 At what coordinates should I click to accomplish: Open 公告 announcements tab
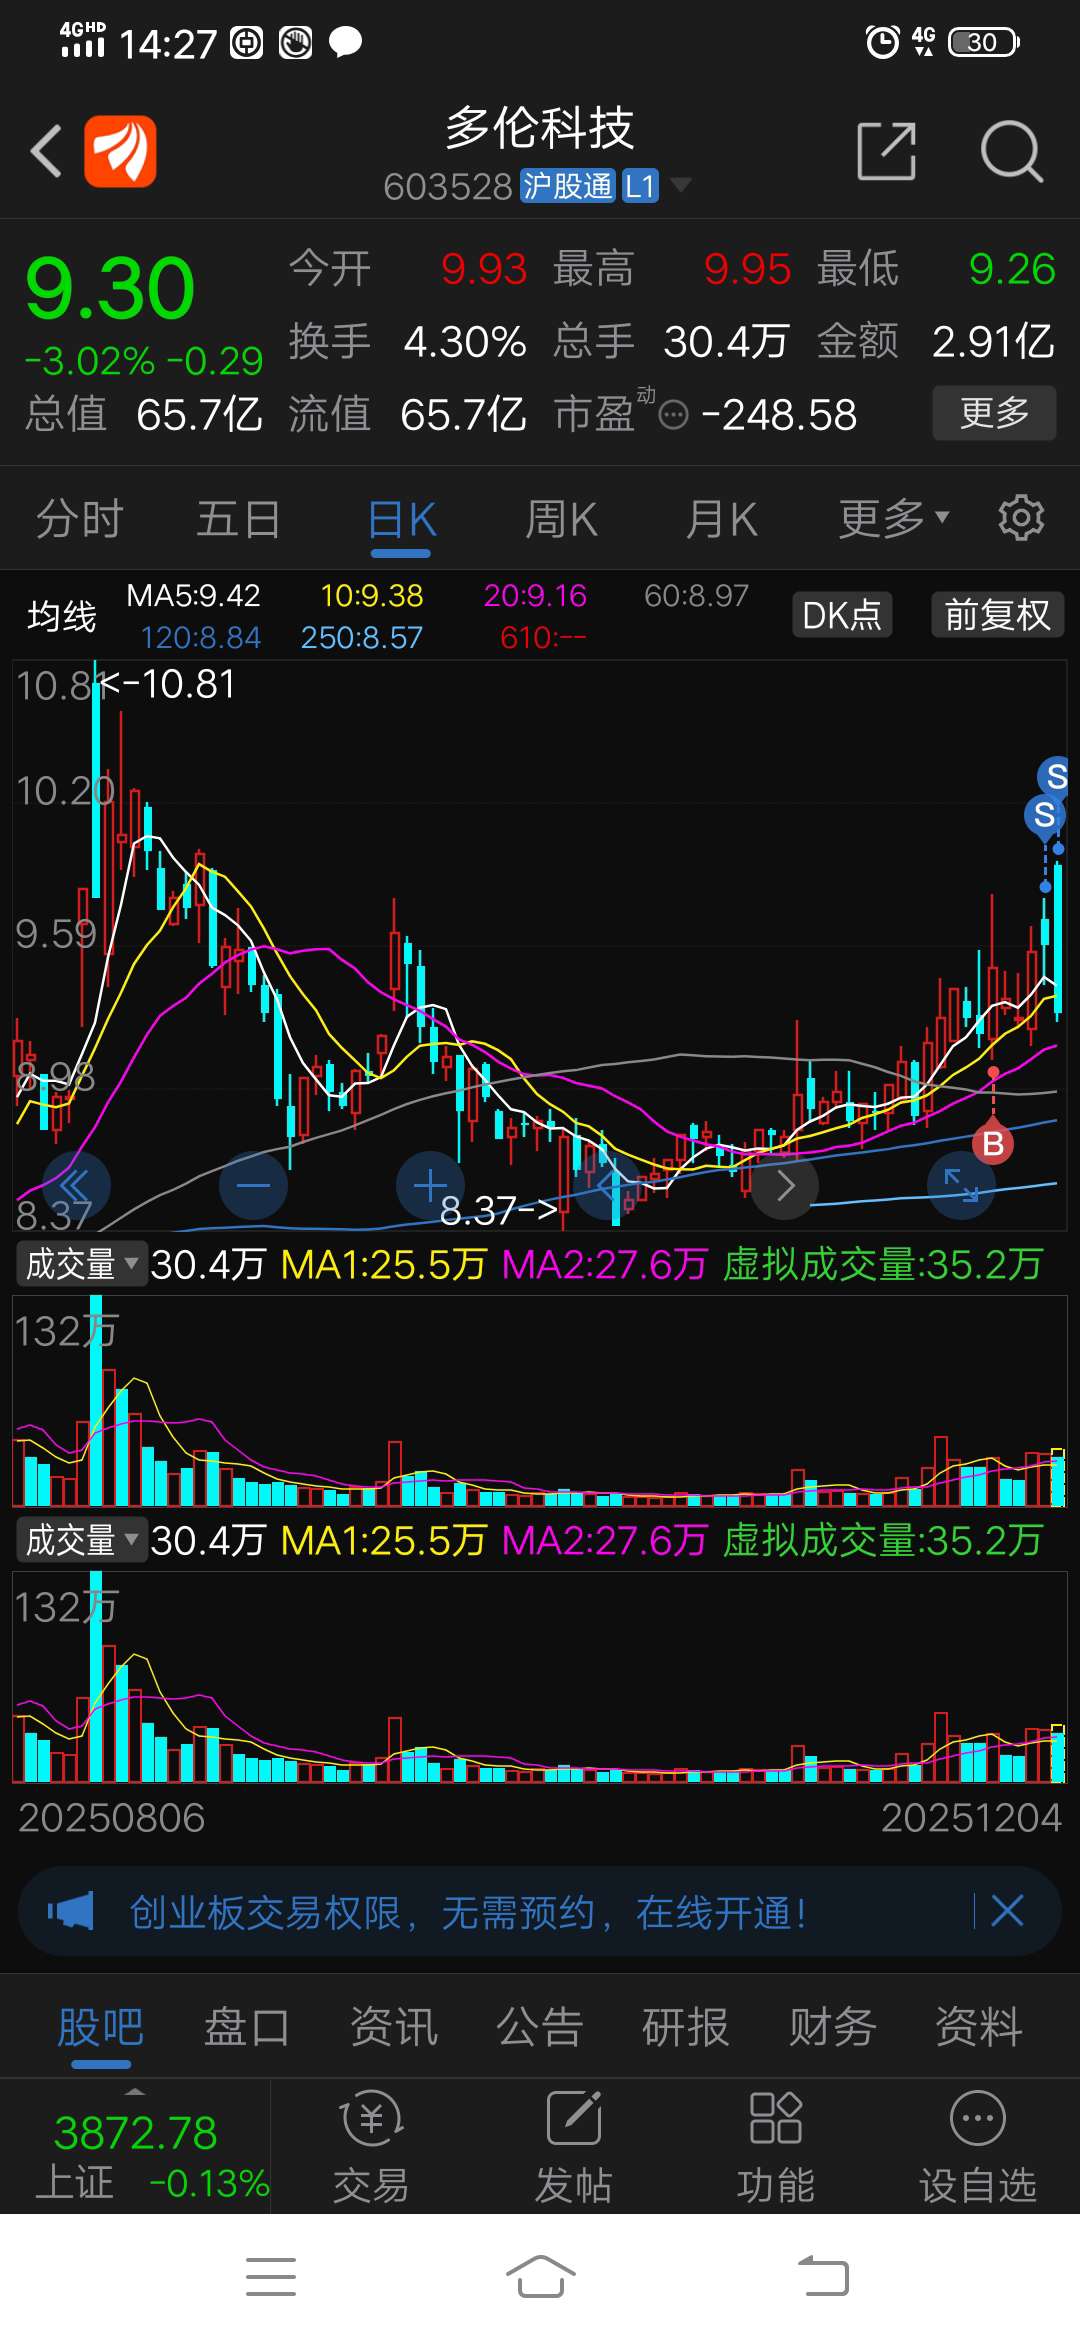[x=540, y=2028]
